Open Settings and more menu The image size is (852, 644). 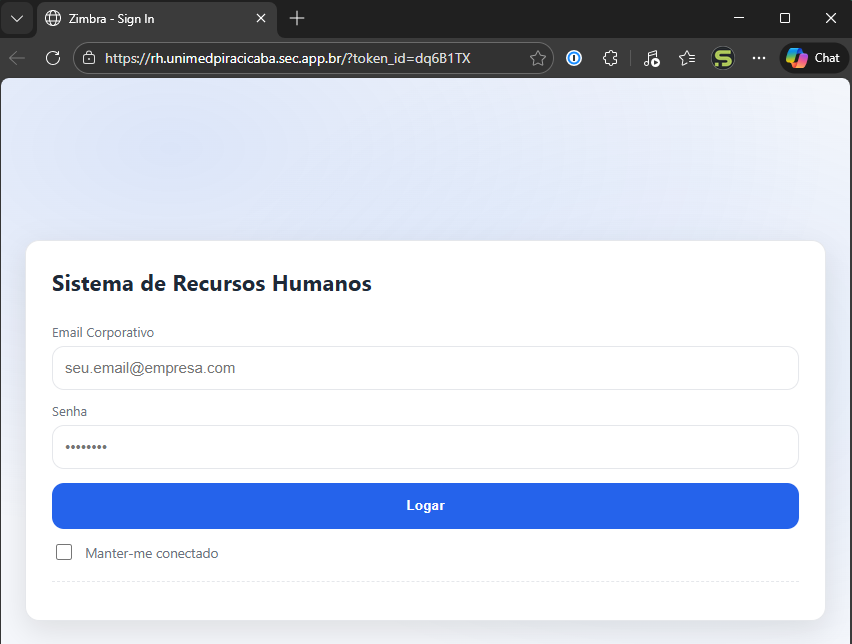click(758, 58)
